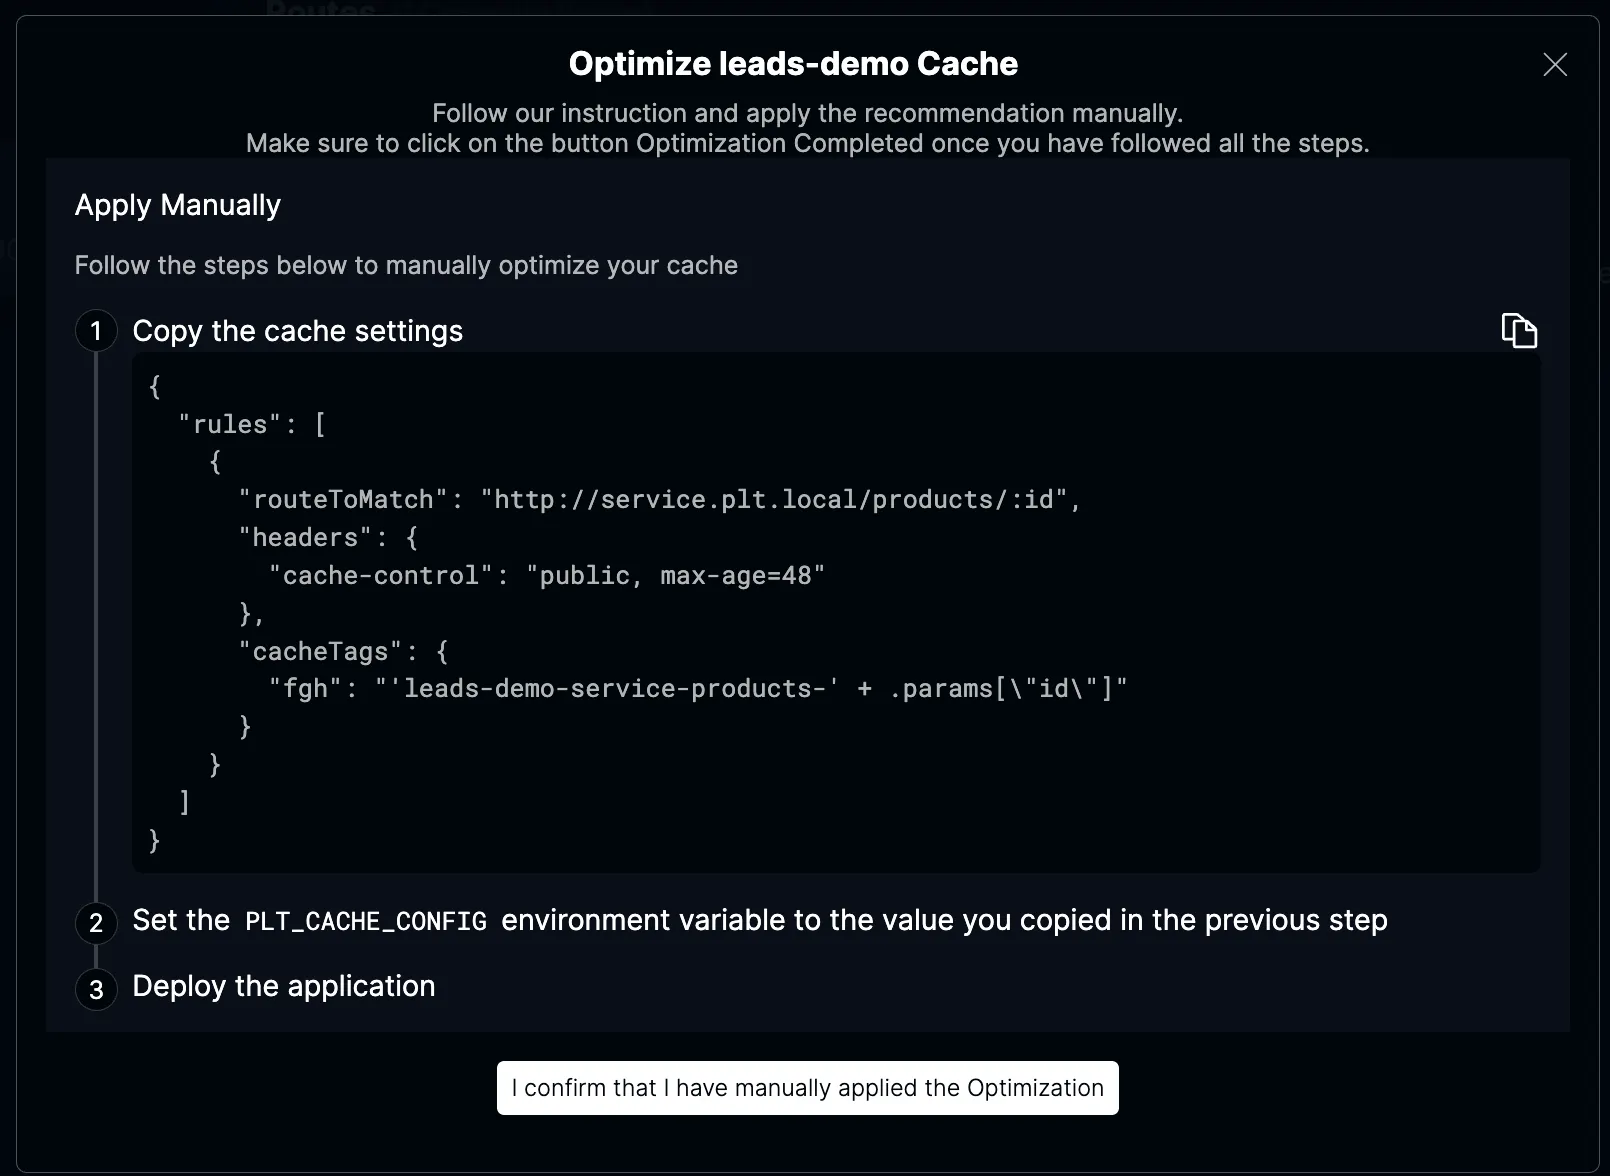1610x1176 pixels.
Task: Click the public, max-age=48 value
Action: pos(675,575)
